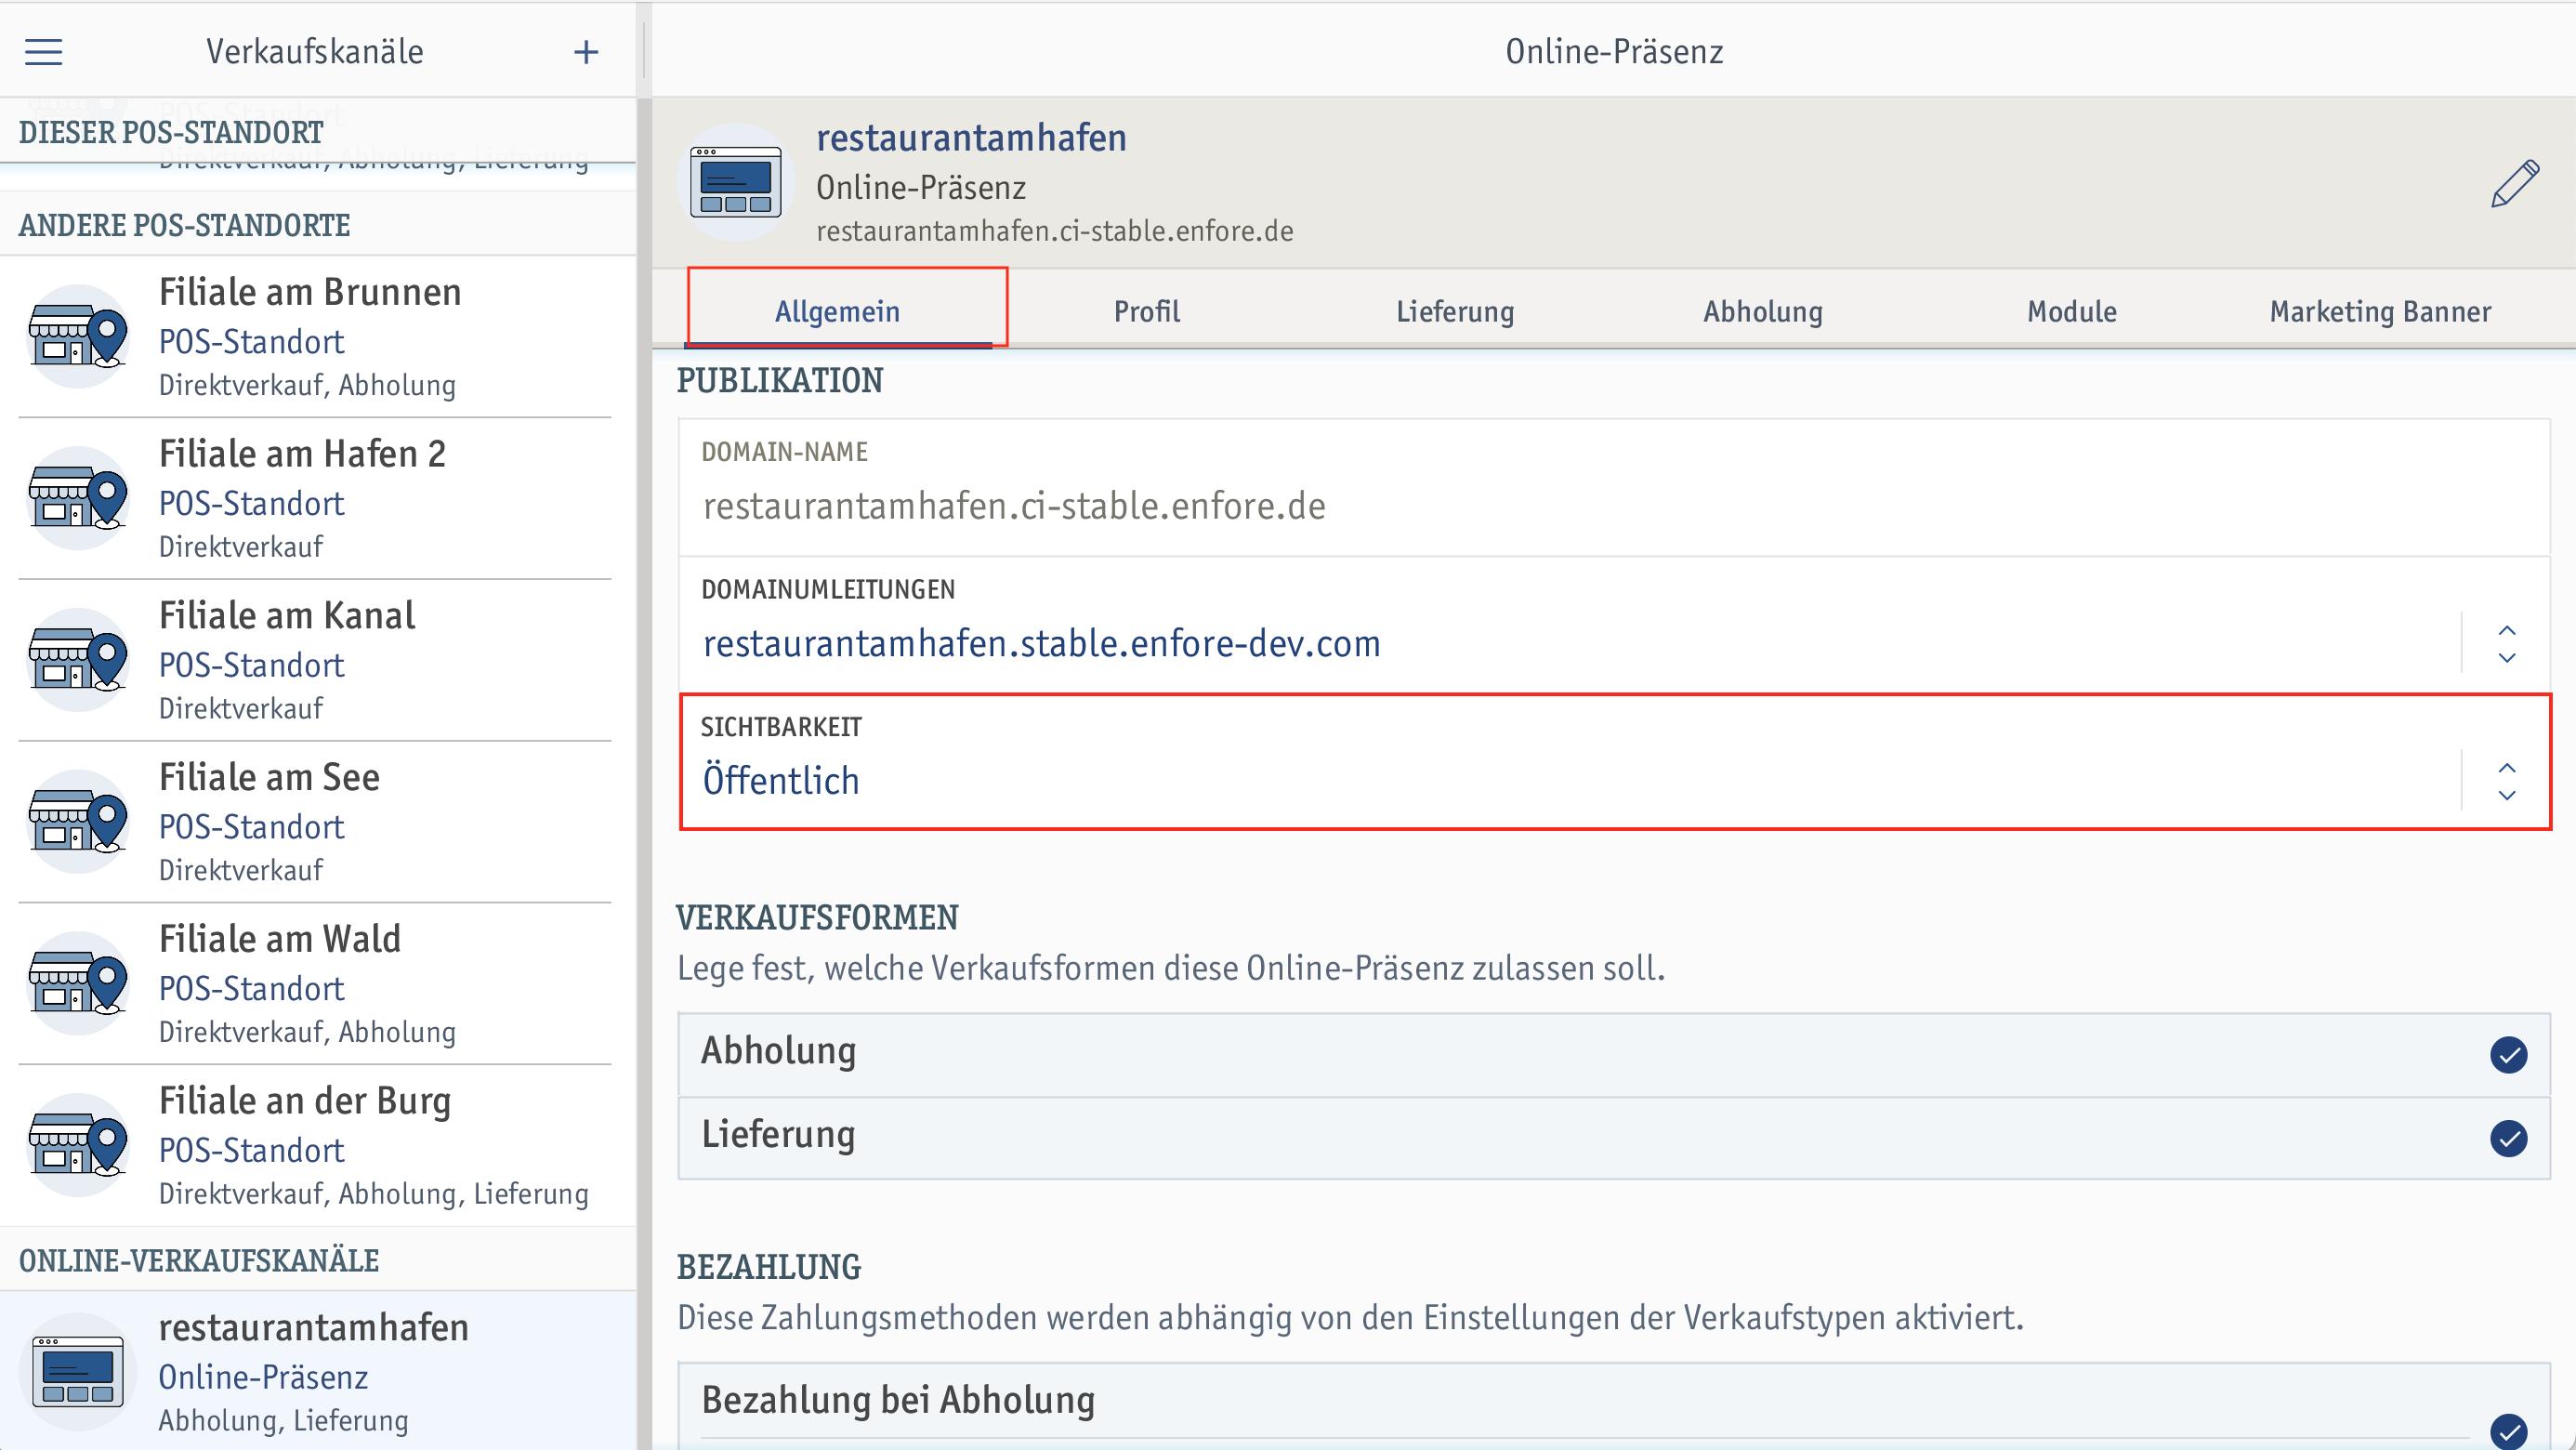Click the Öffentlich visibility value

[x=781, y=781]
